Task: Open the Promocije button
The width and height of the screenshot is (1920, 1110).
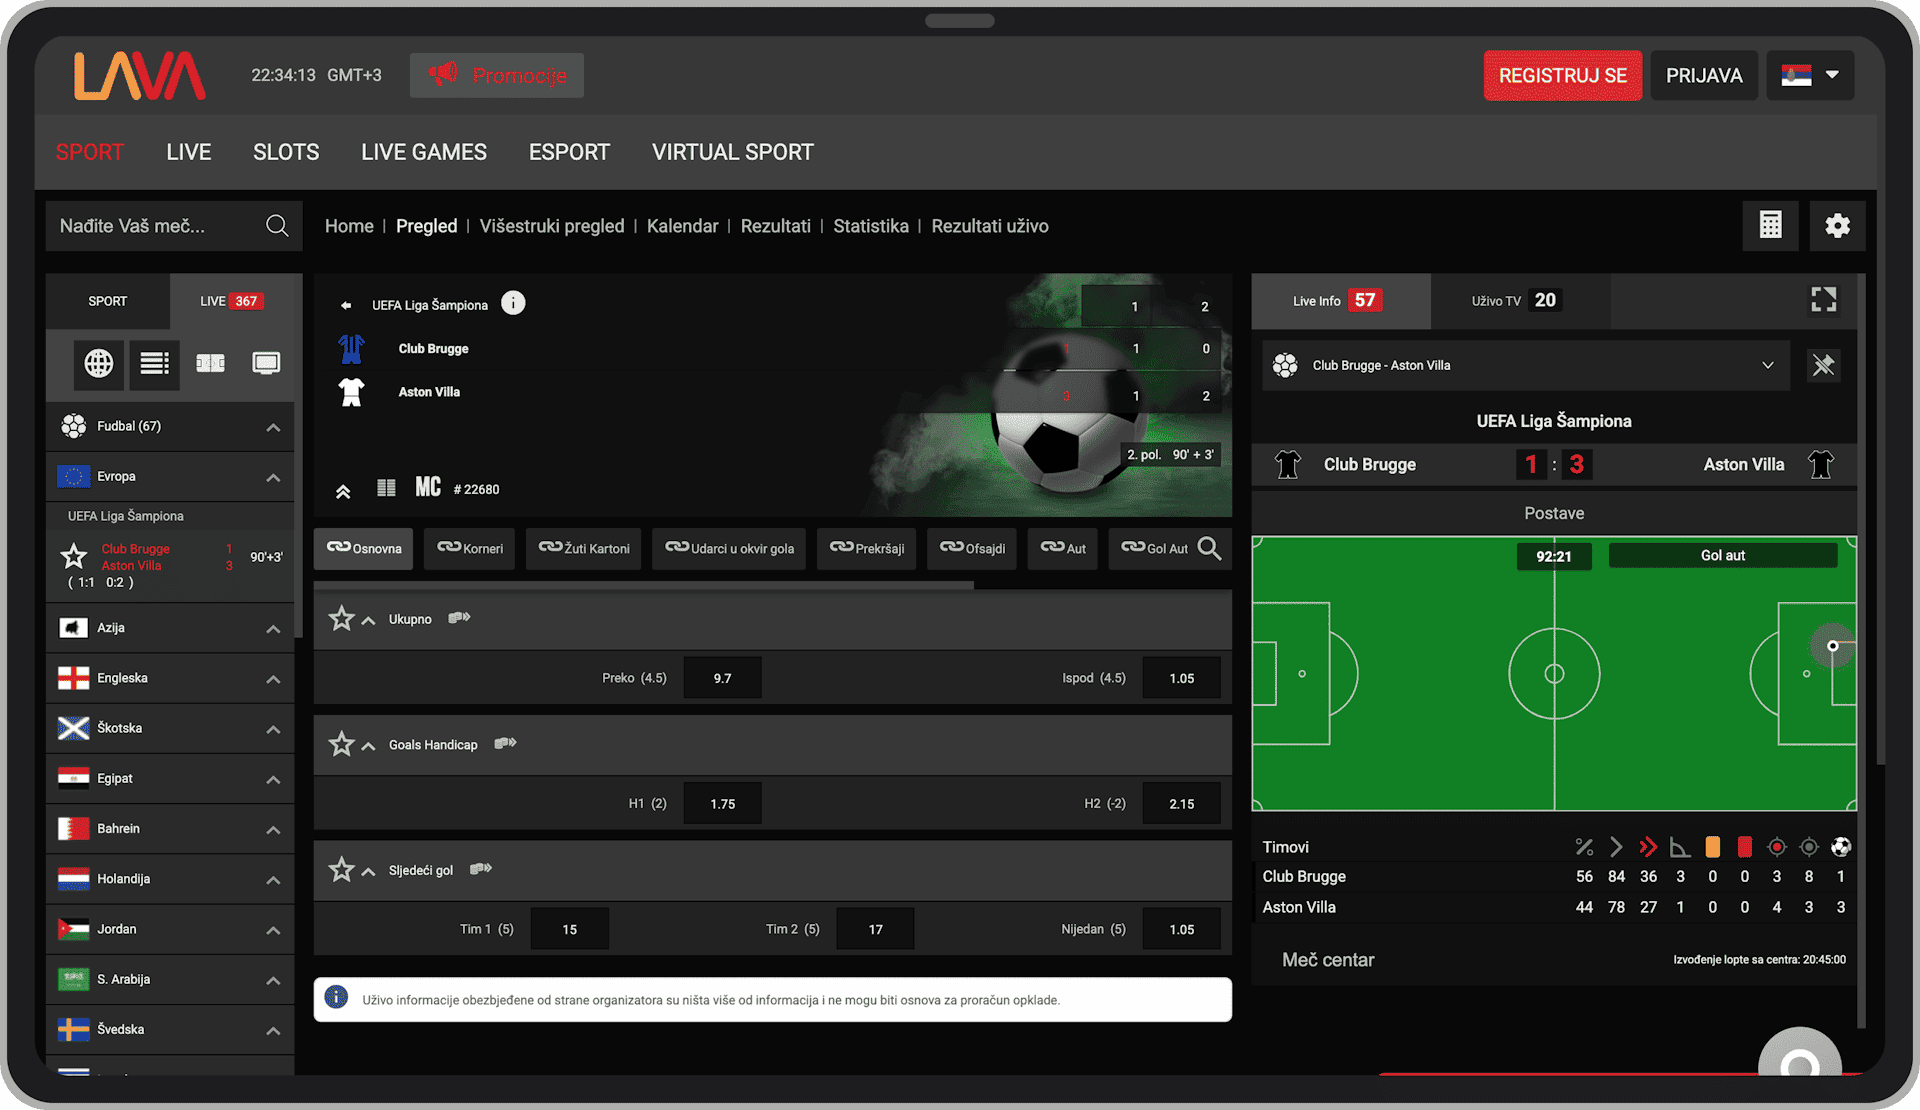Action: 497,76
